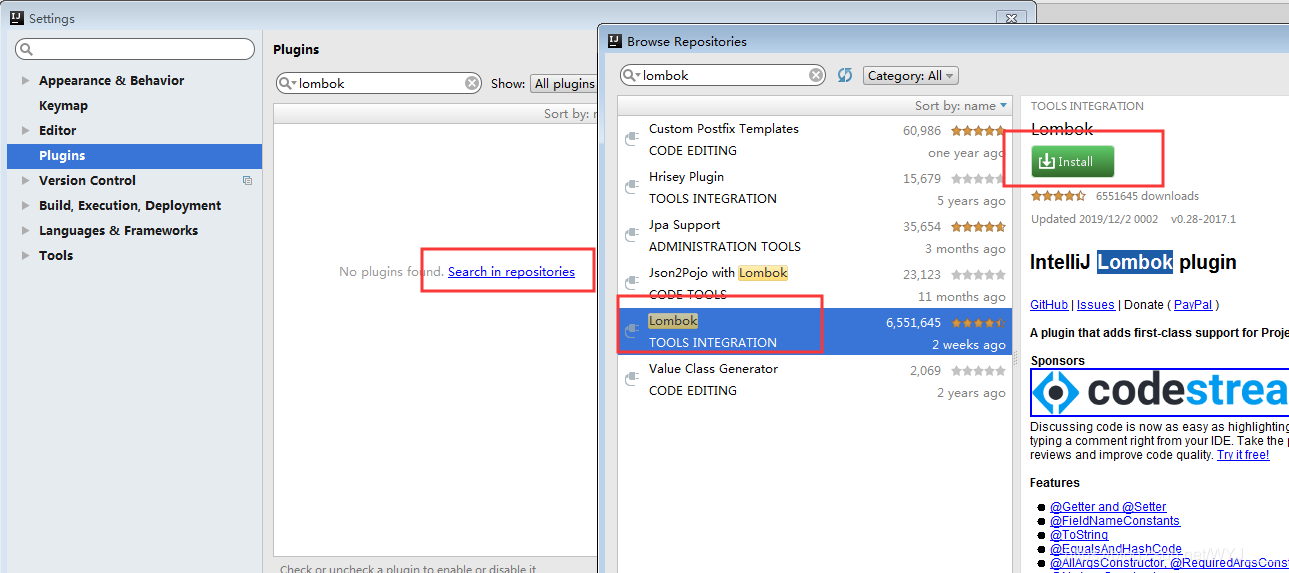The height and width of the screenshot is (573, 1289).
Task: Clear the lombok search in Browse Repositories
Action: pos(817,75)
